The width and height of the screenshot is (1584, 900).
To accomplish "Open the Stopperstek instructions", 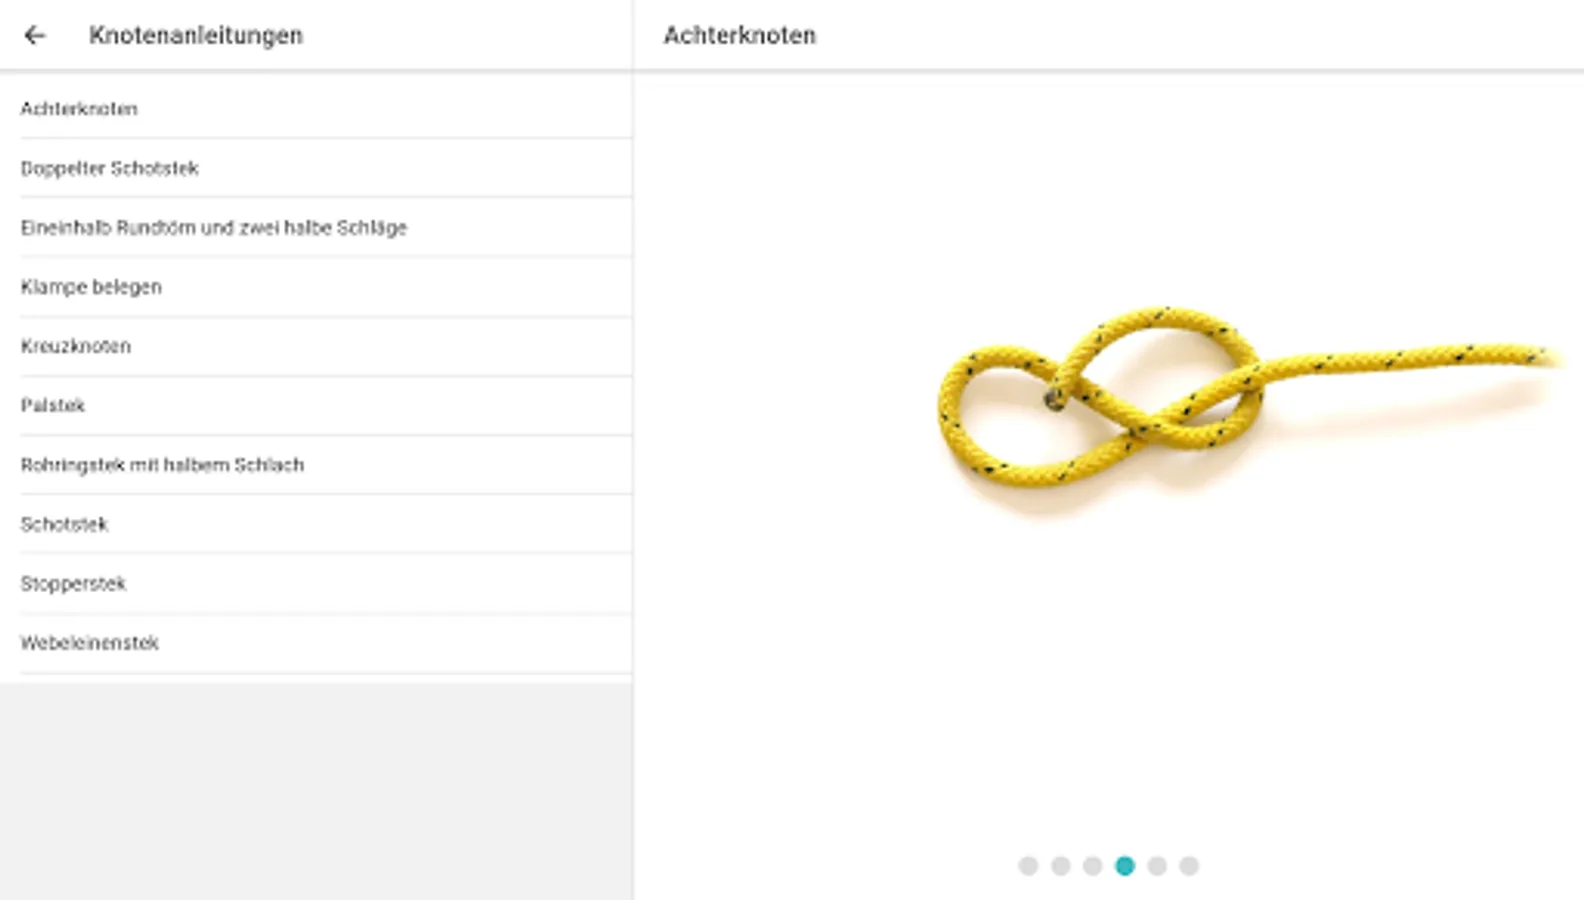I will click(316, 583).
